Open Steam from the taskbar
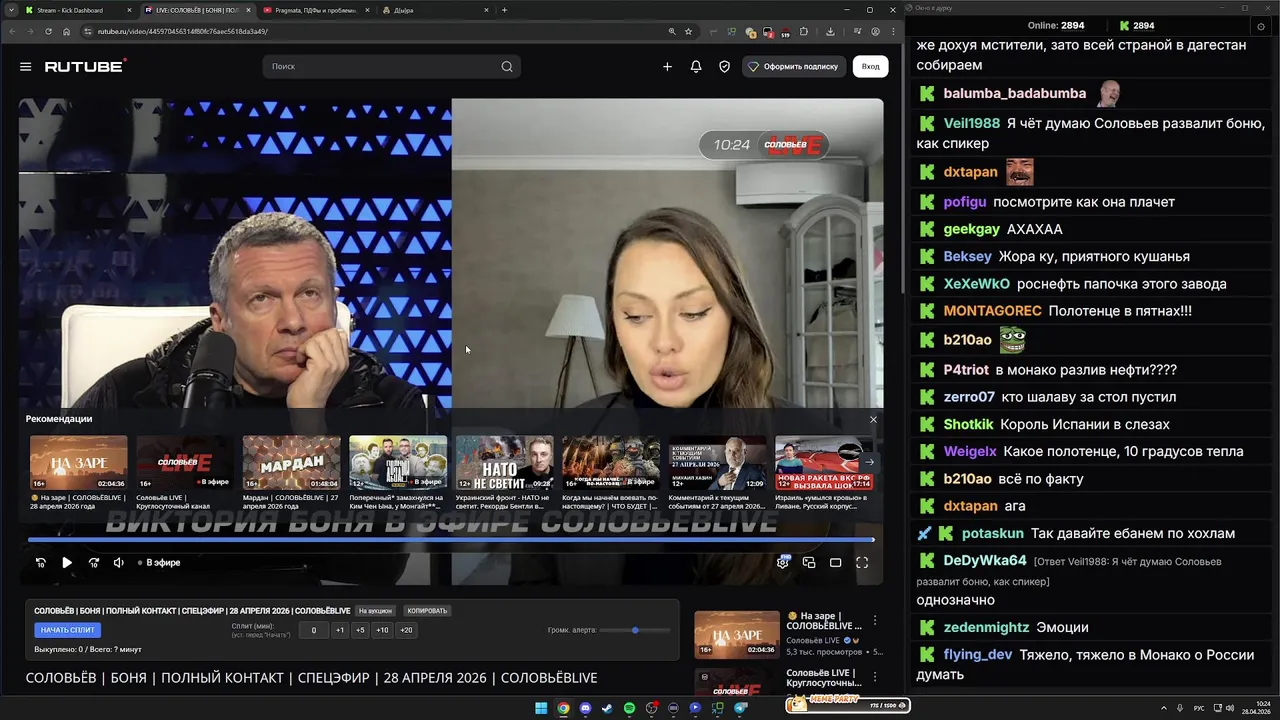 pyautogui.click(x=607, y=708)
